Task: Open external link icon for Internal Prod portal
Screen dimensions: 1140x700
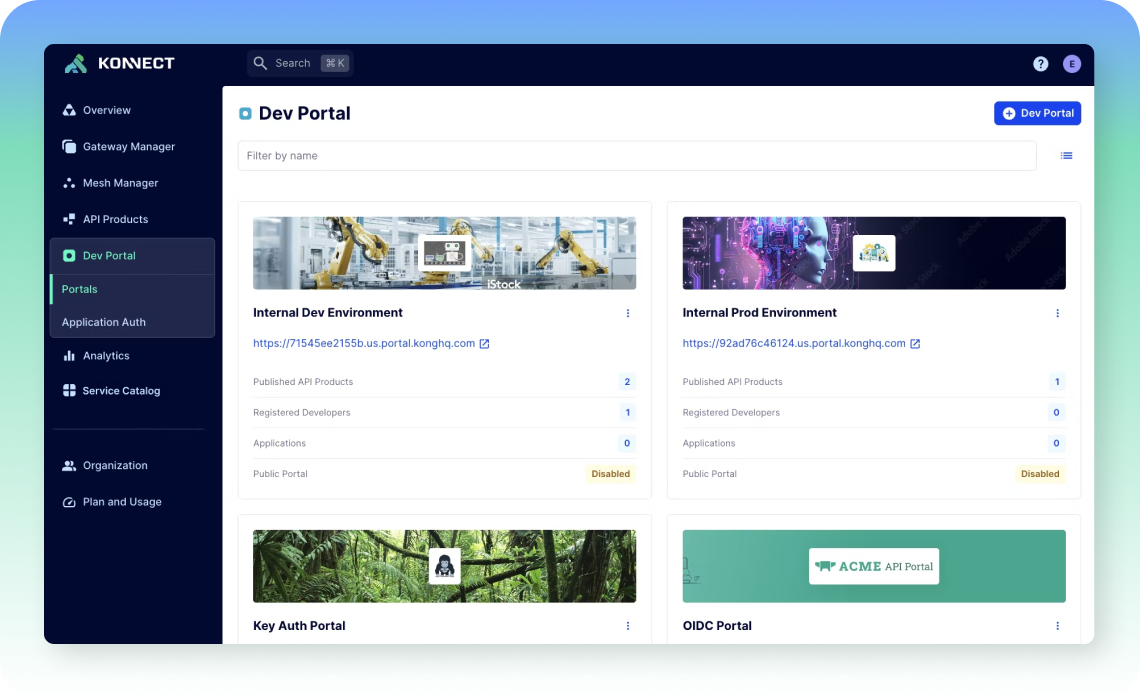Action: pos(914,343)
